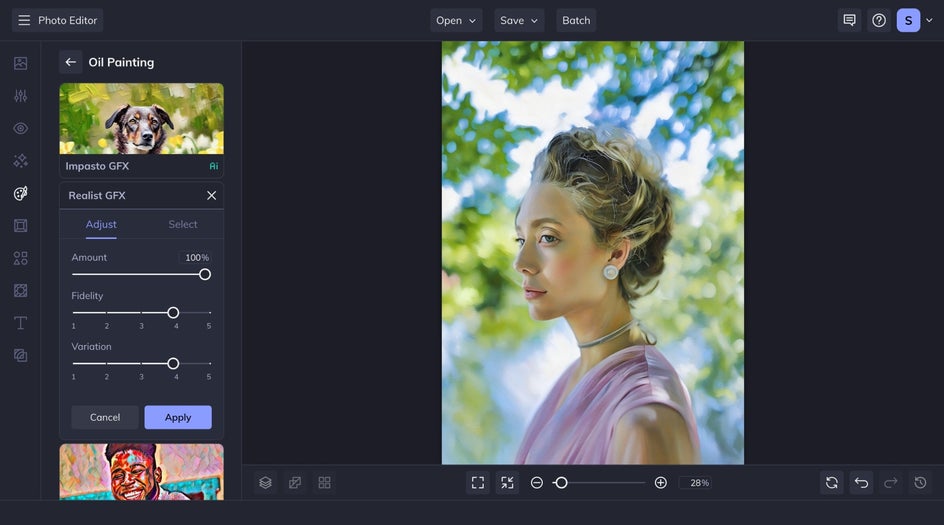Image resolution: width=944 pixels, height=525 pixels.
Task: Open the feedback comment icon
Action: [x=849, y=20]
